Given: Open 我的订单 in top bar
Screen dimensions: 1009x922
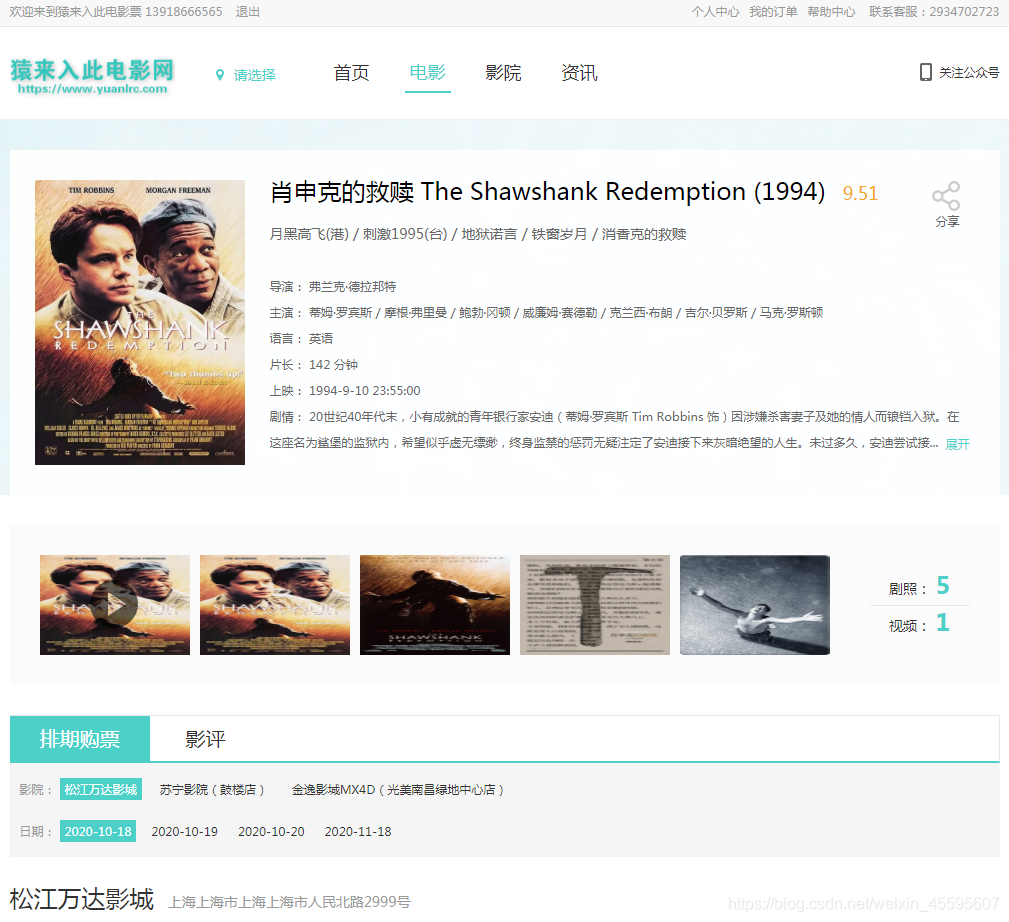Looking at the screenshot, I should pos(773,12).
